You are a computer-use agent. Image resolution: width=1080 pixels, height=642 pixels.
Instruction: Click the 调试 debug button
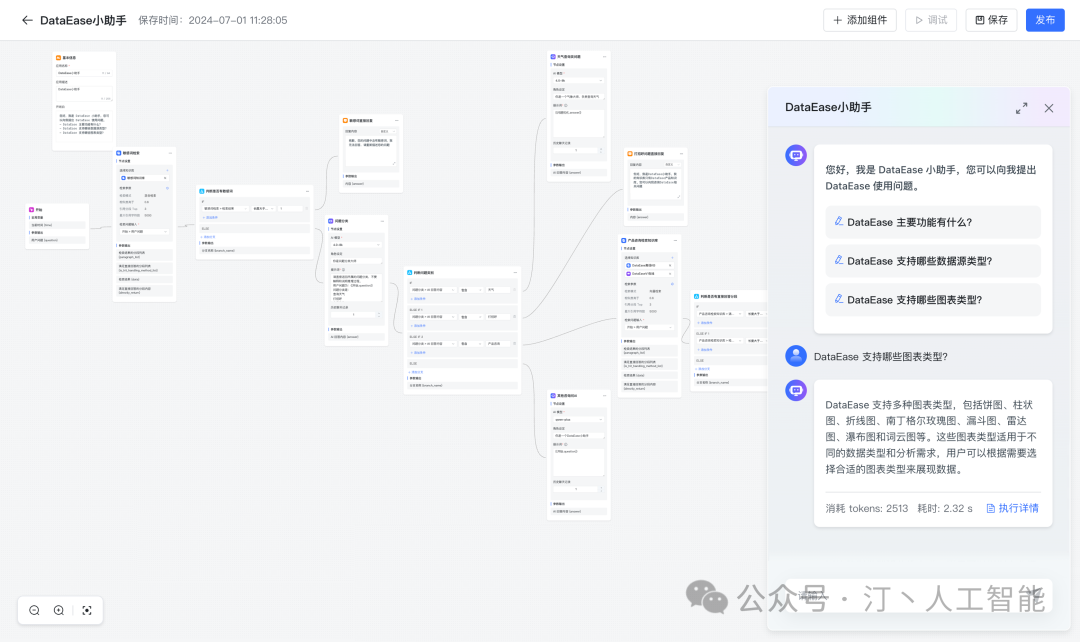[930, 19]
